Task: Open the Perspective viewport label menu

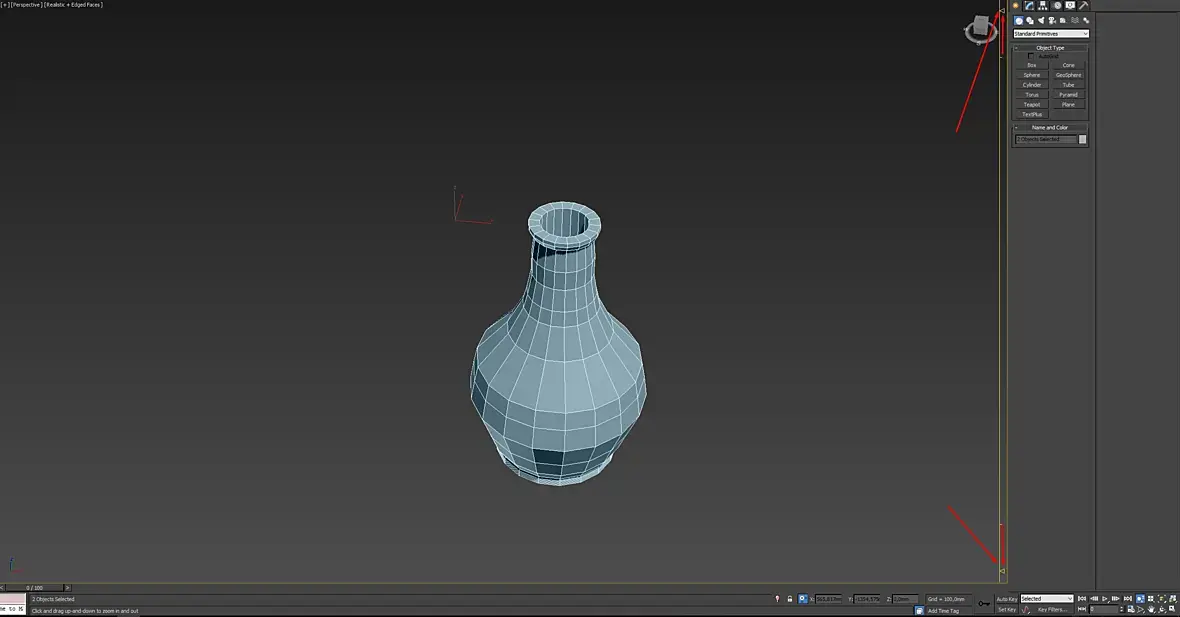Action: point(26,5)
